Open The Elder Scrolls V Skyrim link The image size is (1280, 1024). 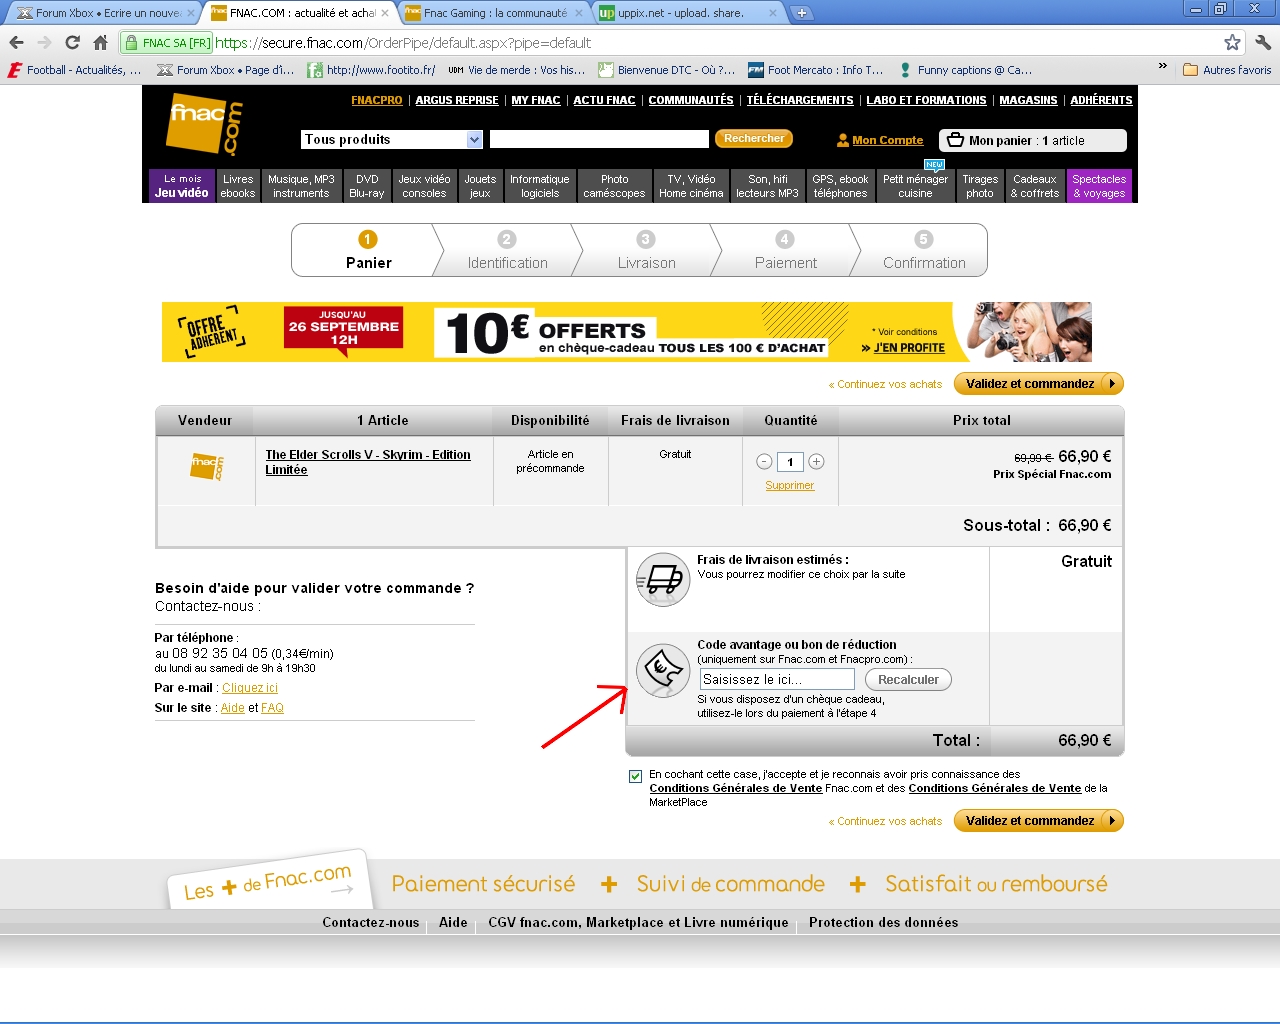pos(367,462)
